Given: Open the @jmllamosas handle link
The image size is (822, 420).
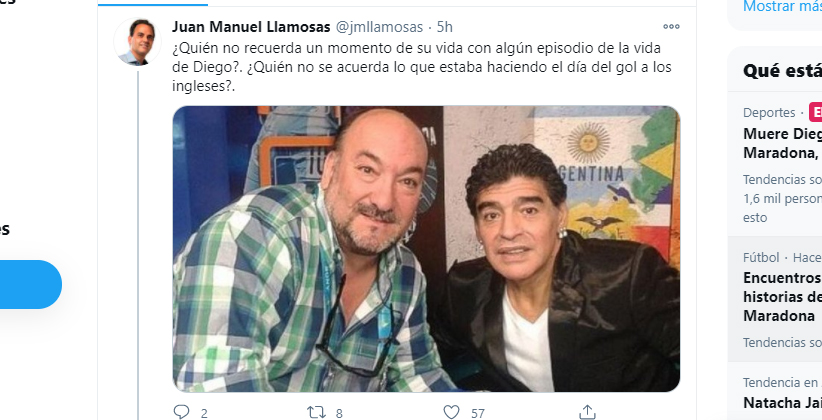Looking at the screenshot, I should pos(378,27).
